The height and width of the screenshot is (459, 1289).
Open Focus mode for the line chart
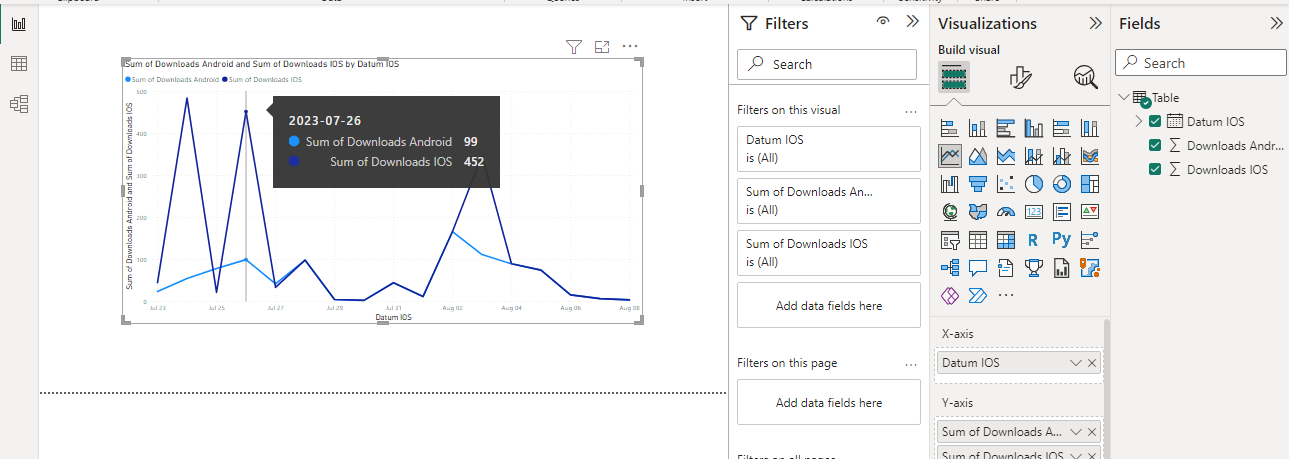[x=602, y=46]
